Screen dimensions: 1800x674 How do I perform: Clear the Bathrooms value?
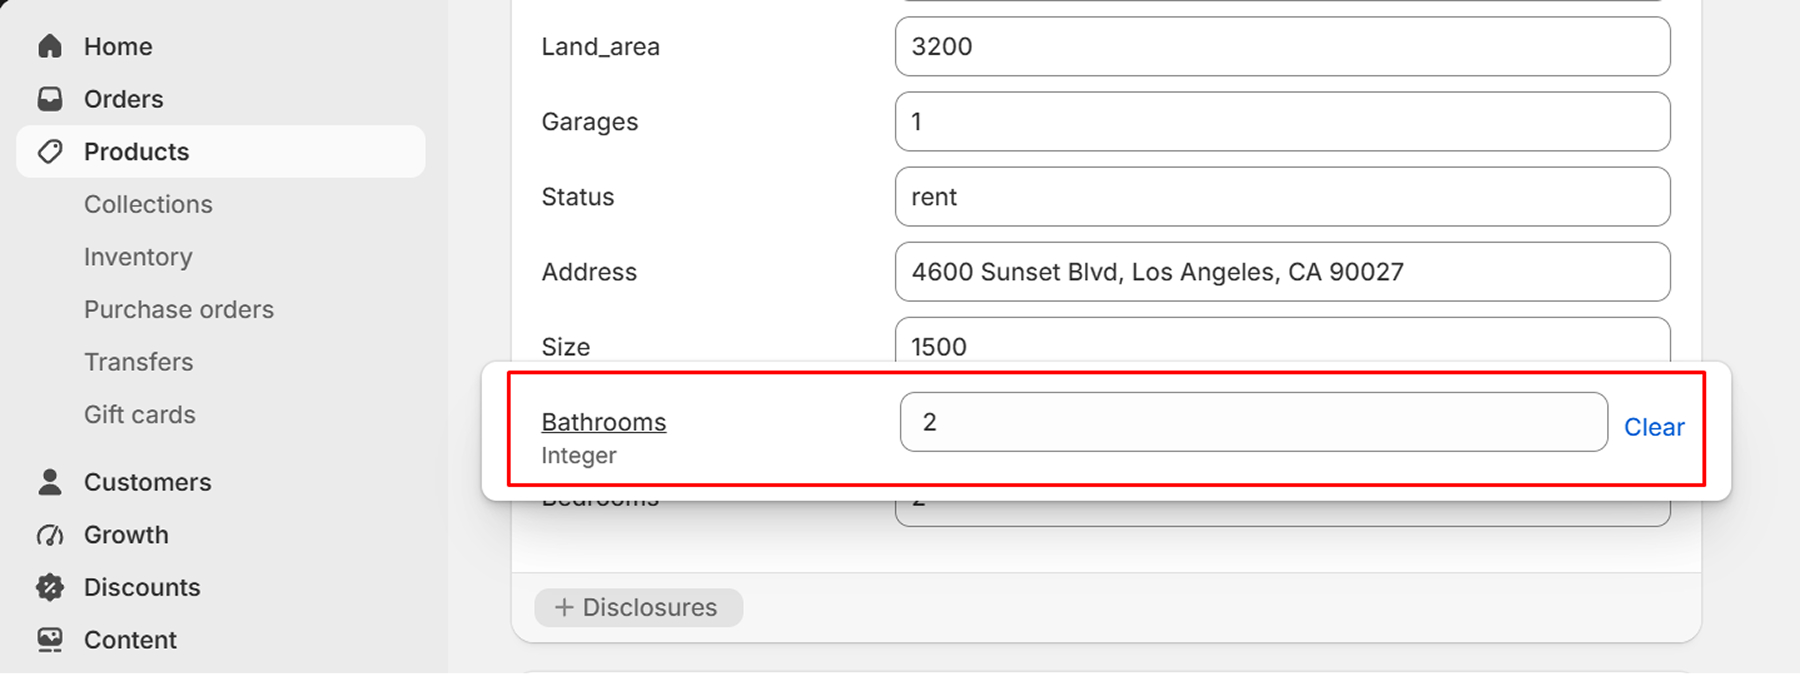[x=1654, y=427]
